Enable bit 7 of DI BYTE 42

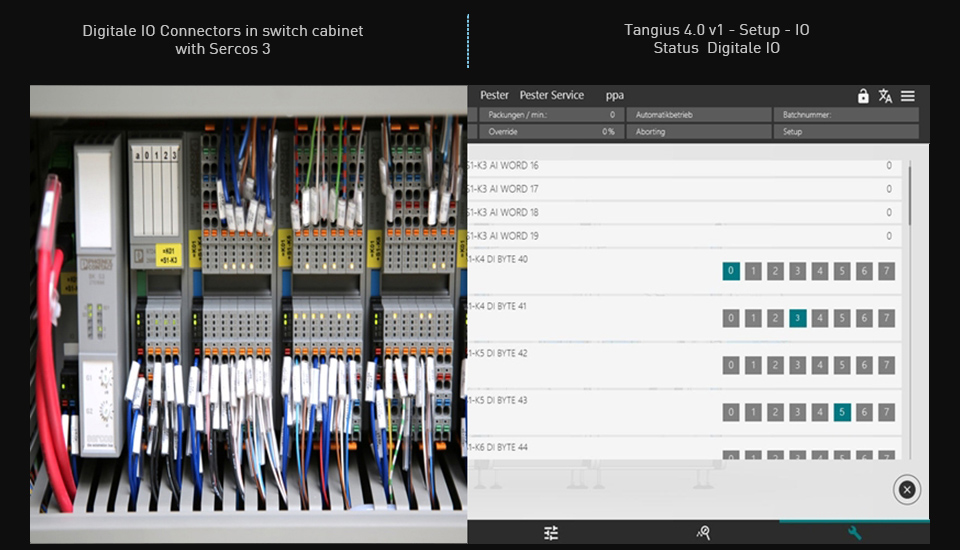coord(886,365)
